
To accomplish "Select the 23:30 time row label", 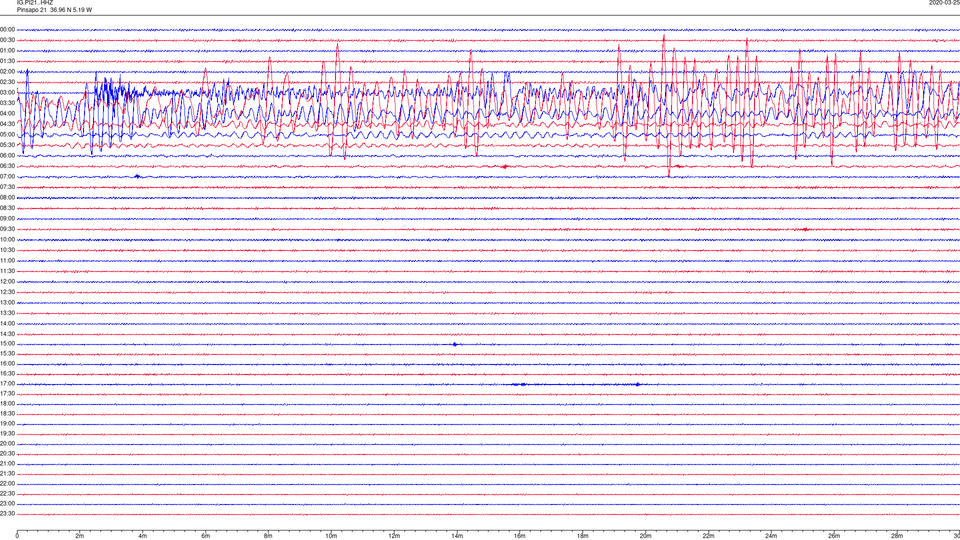I will tap(7, 514).
